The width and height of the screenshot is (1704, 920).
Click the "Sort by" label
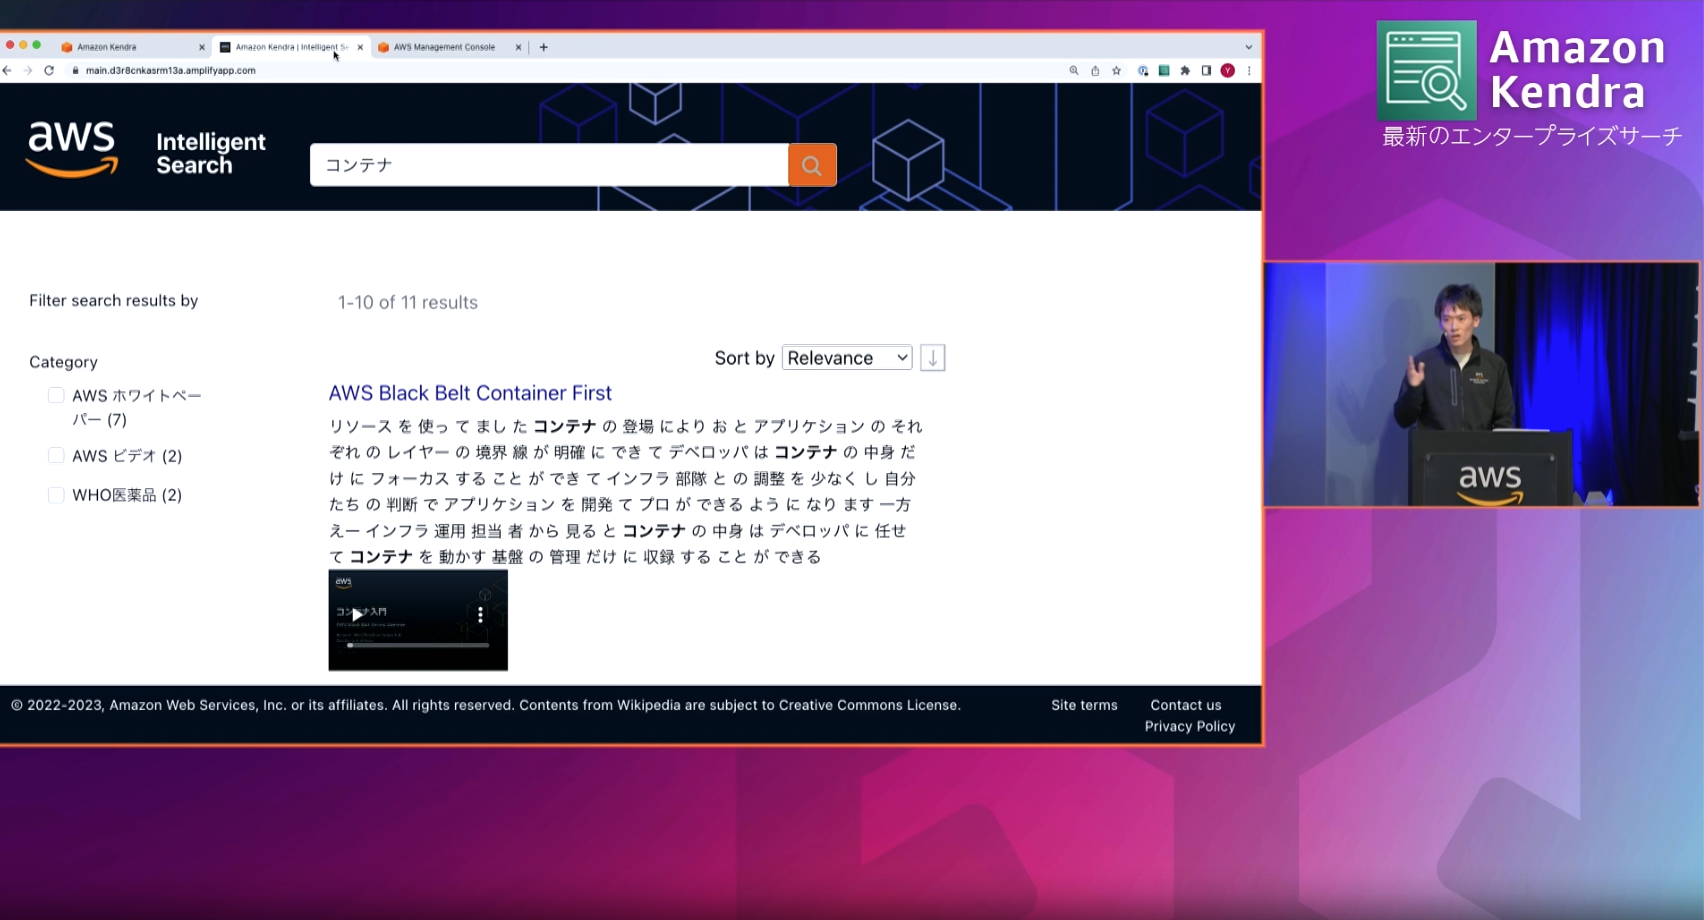pos(745,358)
